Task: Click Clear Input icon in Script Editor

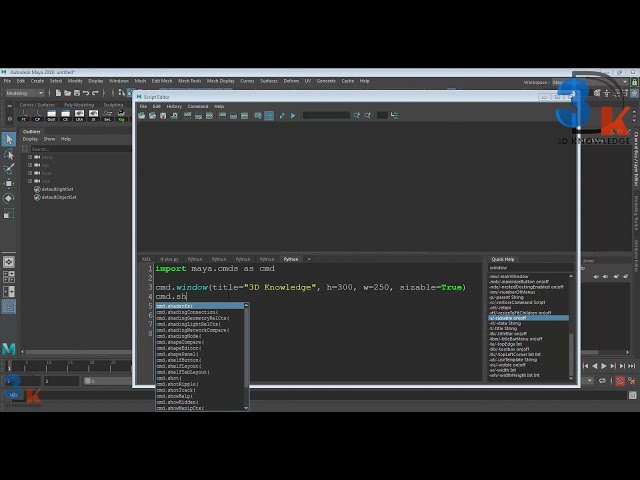Action: click(198, 116)
